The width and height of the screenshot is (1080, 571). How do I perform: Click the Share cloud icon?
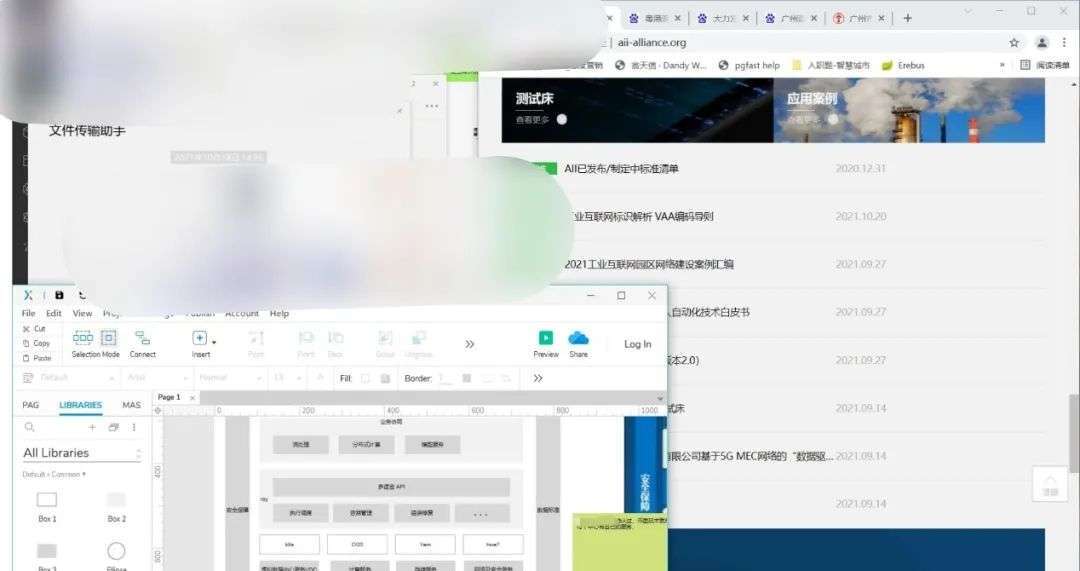click(578, 339)
